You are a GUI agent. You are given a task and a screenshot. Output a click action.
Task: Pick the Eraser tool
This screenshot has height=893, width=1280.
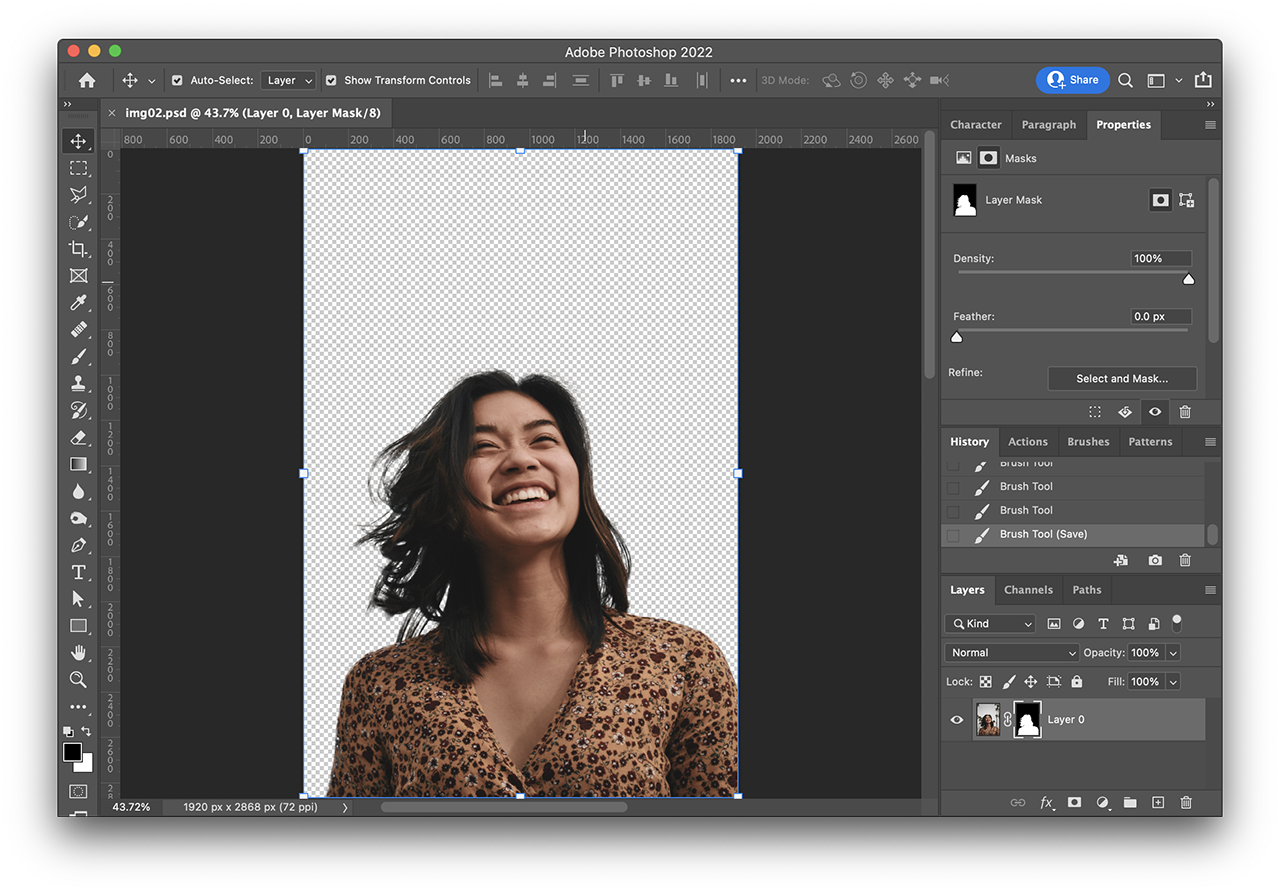click(x=78, y=437)
